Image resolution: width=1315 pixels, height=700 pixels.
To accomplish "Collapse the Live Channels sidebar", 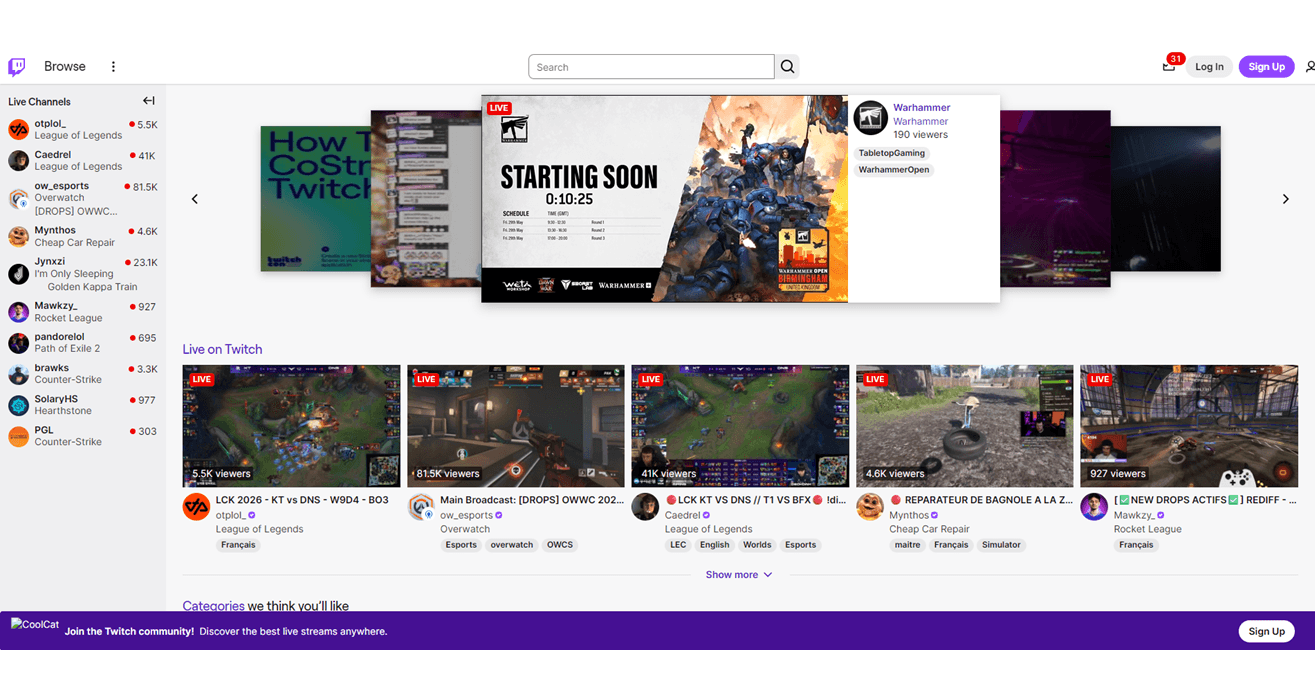I will (149, 101).
